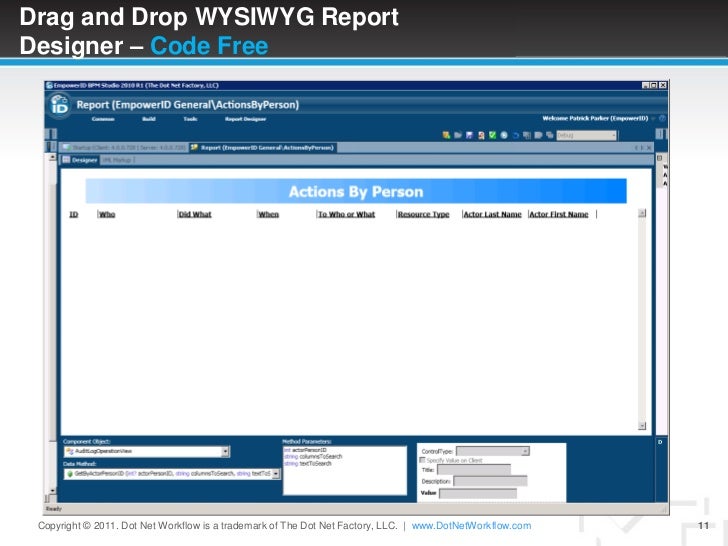Select the actorPersonID method parameter
This screenshot has width=728, height=546.
pos(306,450)
